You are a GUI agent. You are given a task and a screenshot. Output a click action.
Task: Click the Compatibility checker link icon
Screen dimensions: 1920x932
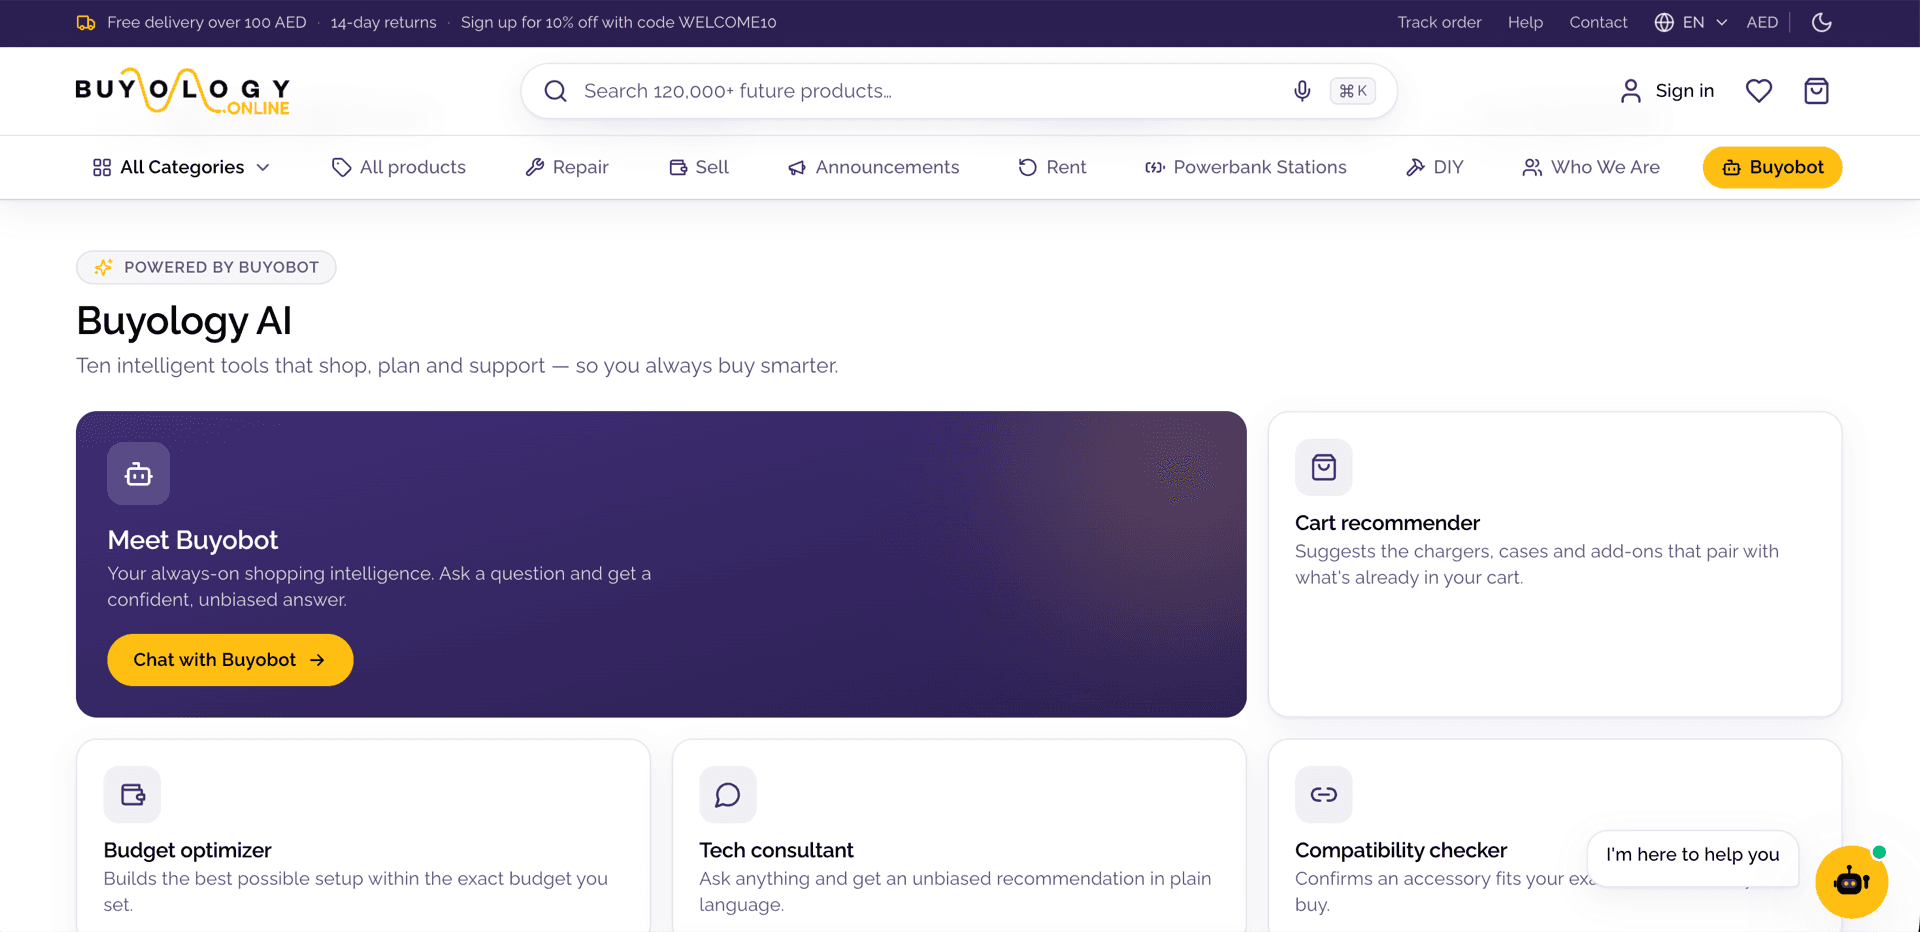(x=1324, y=794)
